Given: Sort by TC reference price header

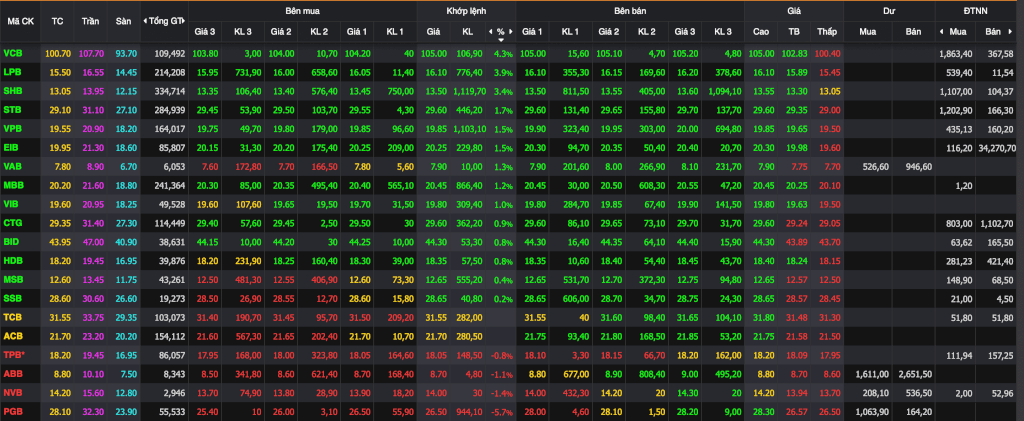Looking at the screenshot, I should [x=57, y=21].
